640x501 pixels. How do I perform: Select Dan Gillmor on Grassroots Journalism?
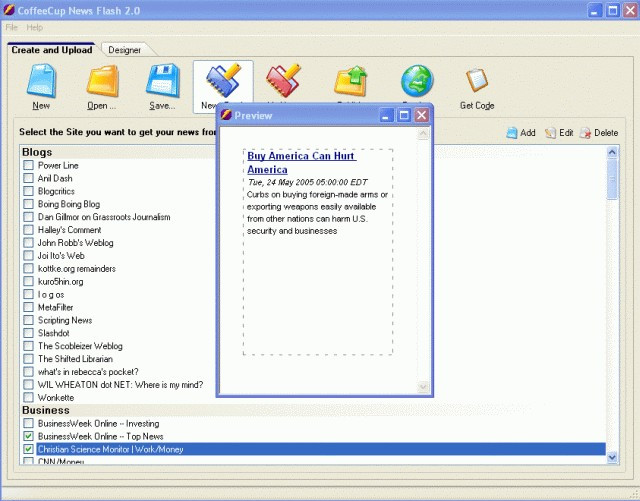(104, 217)
